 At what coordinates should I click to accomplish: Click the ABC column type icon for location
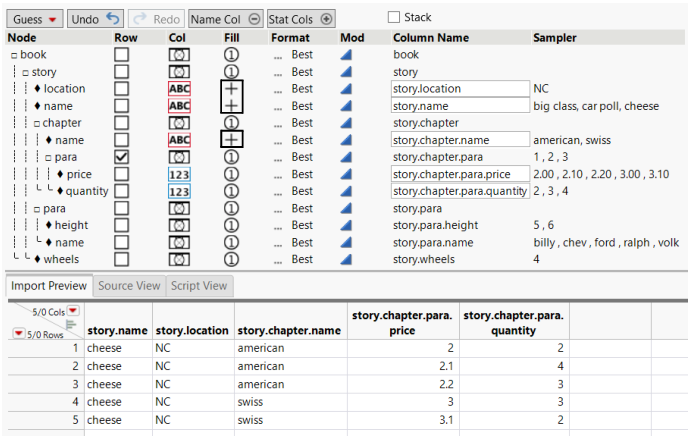[179, 89]
